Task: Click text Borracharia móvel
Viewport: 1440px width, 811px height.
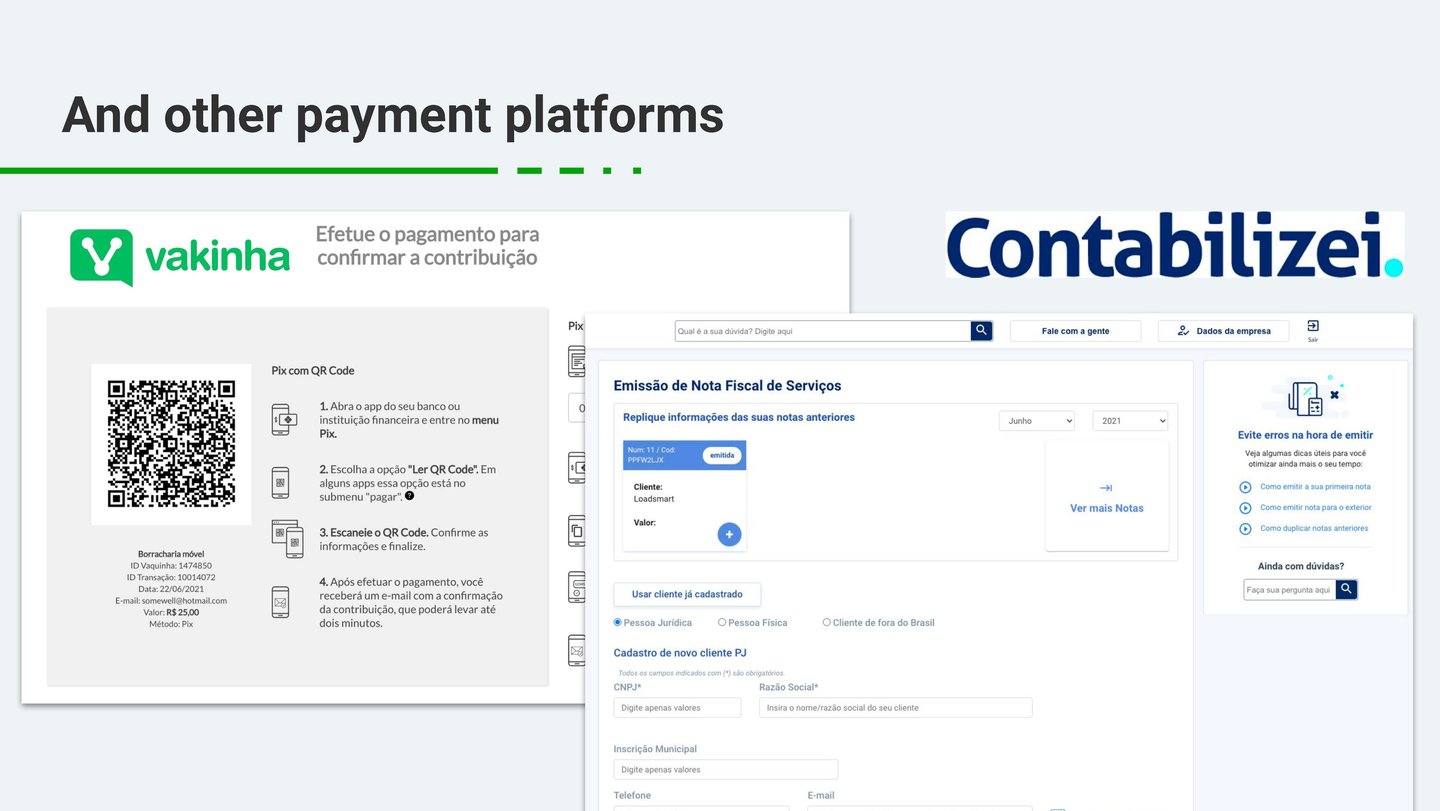Action: (x=171, y=553)
